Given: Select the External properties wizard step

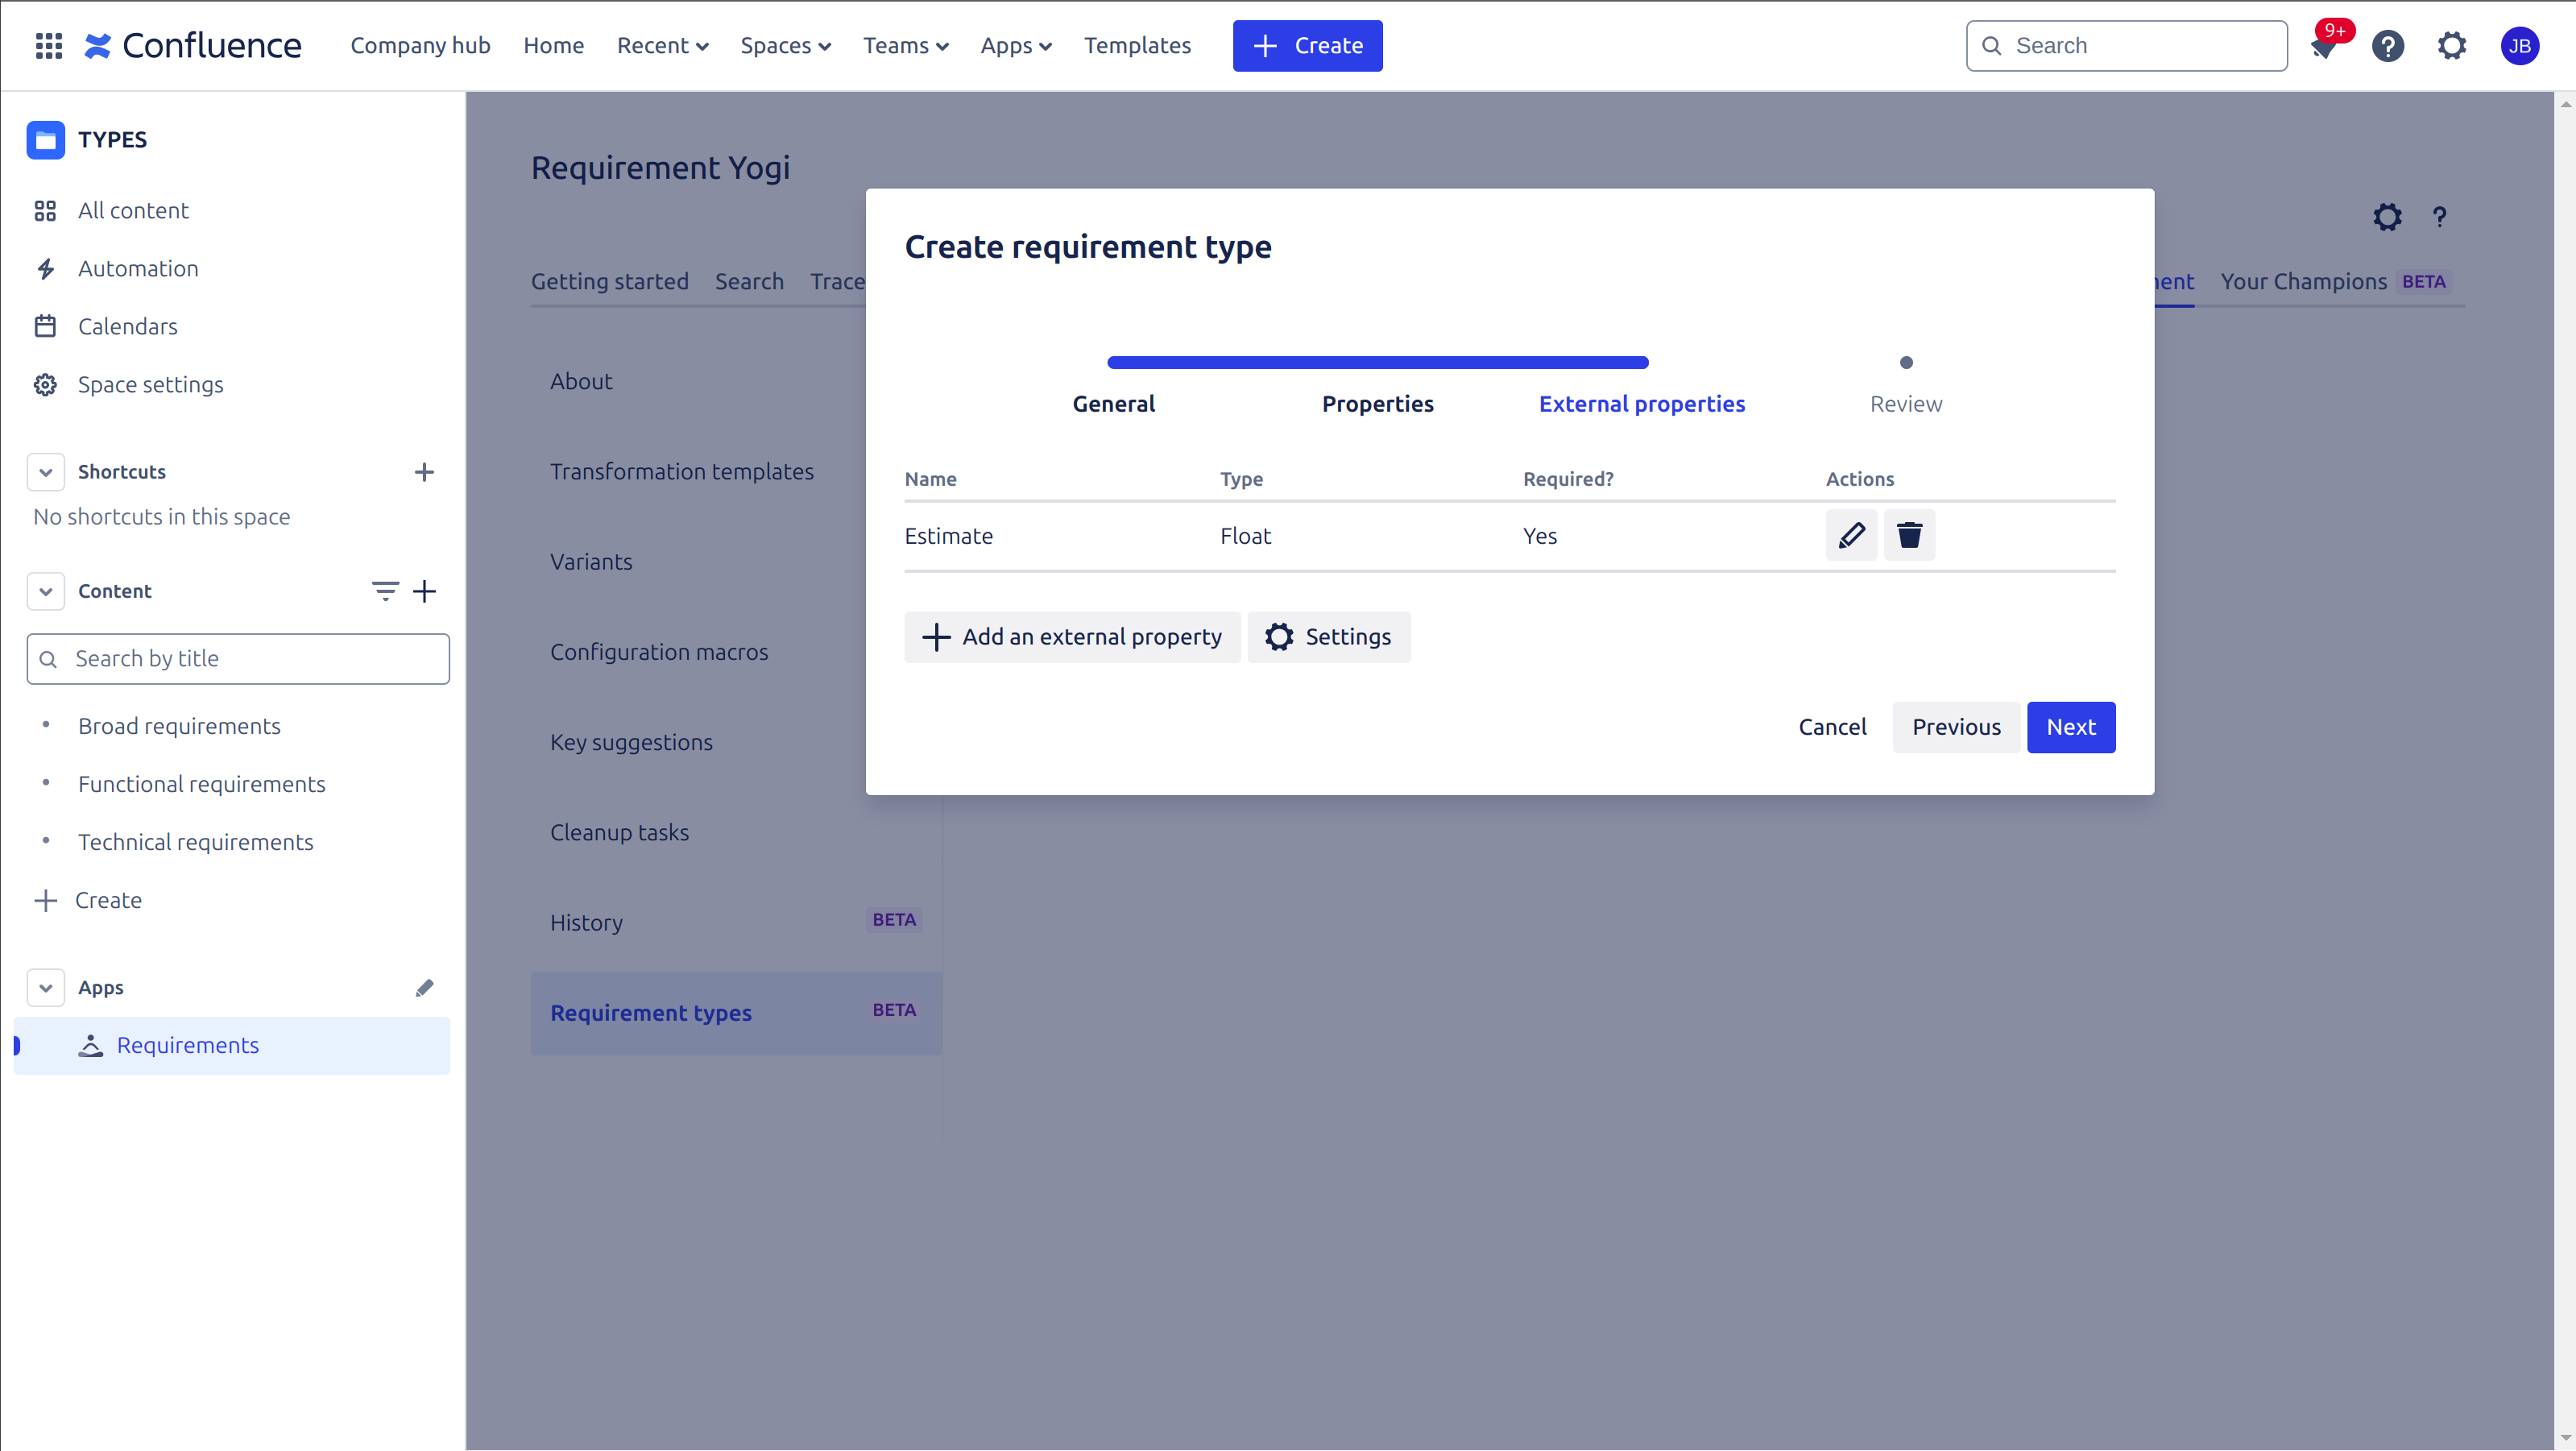Looking at the screenshot, I should click(1642, 404).
